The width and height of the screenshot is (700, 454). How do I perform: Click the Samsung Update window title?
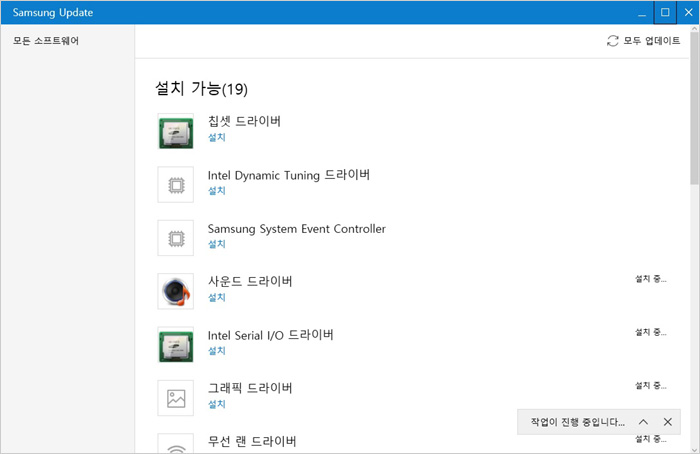point(53,12)
